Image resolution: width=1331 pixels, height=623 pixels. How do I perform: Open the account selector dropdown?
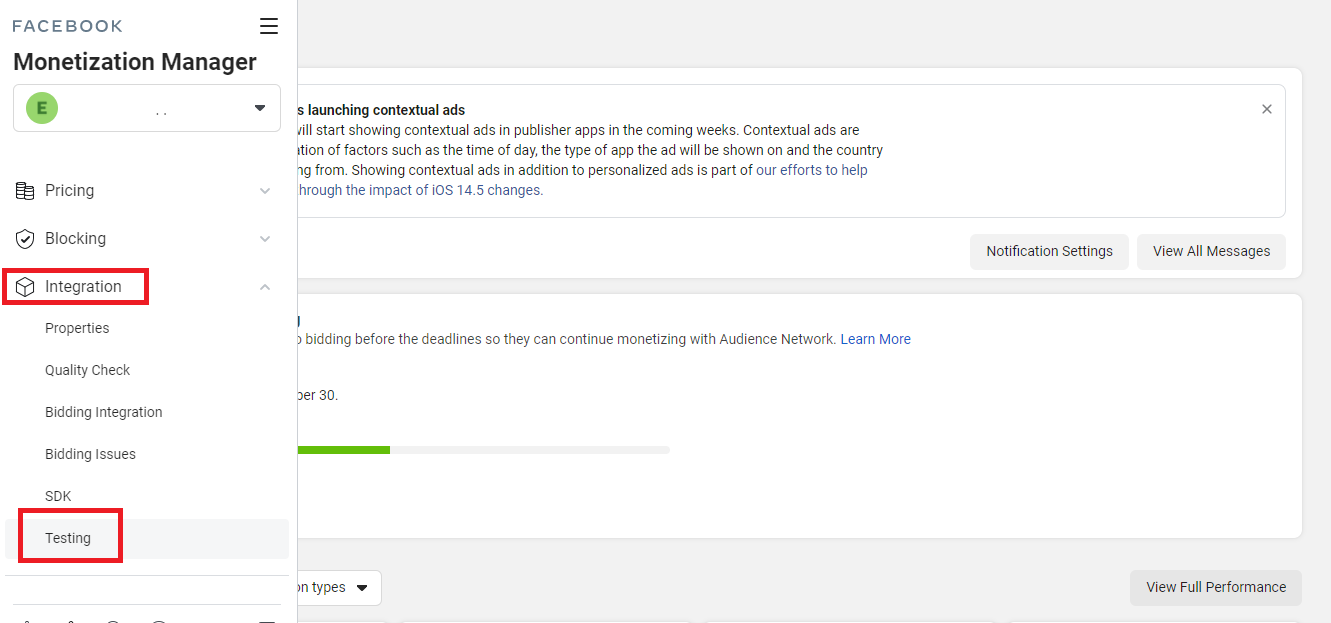pos(147,108)
